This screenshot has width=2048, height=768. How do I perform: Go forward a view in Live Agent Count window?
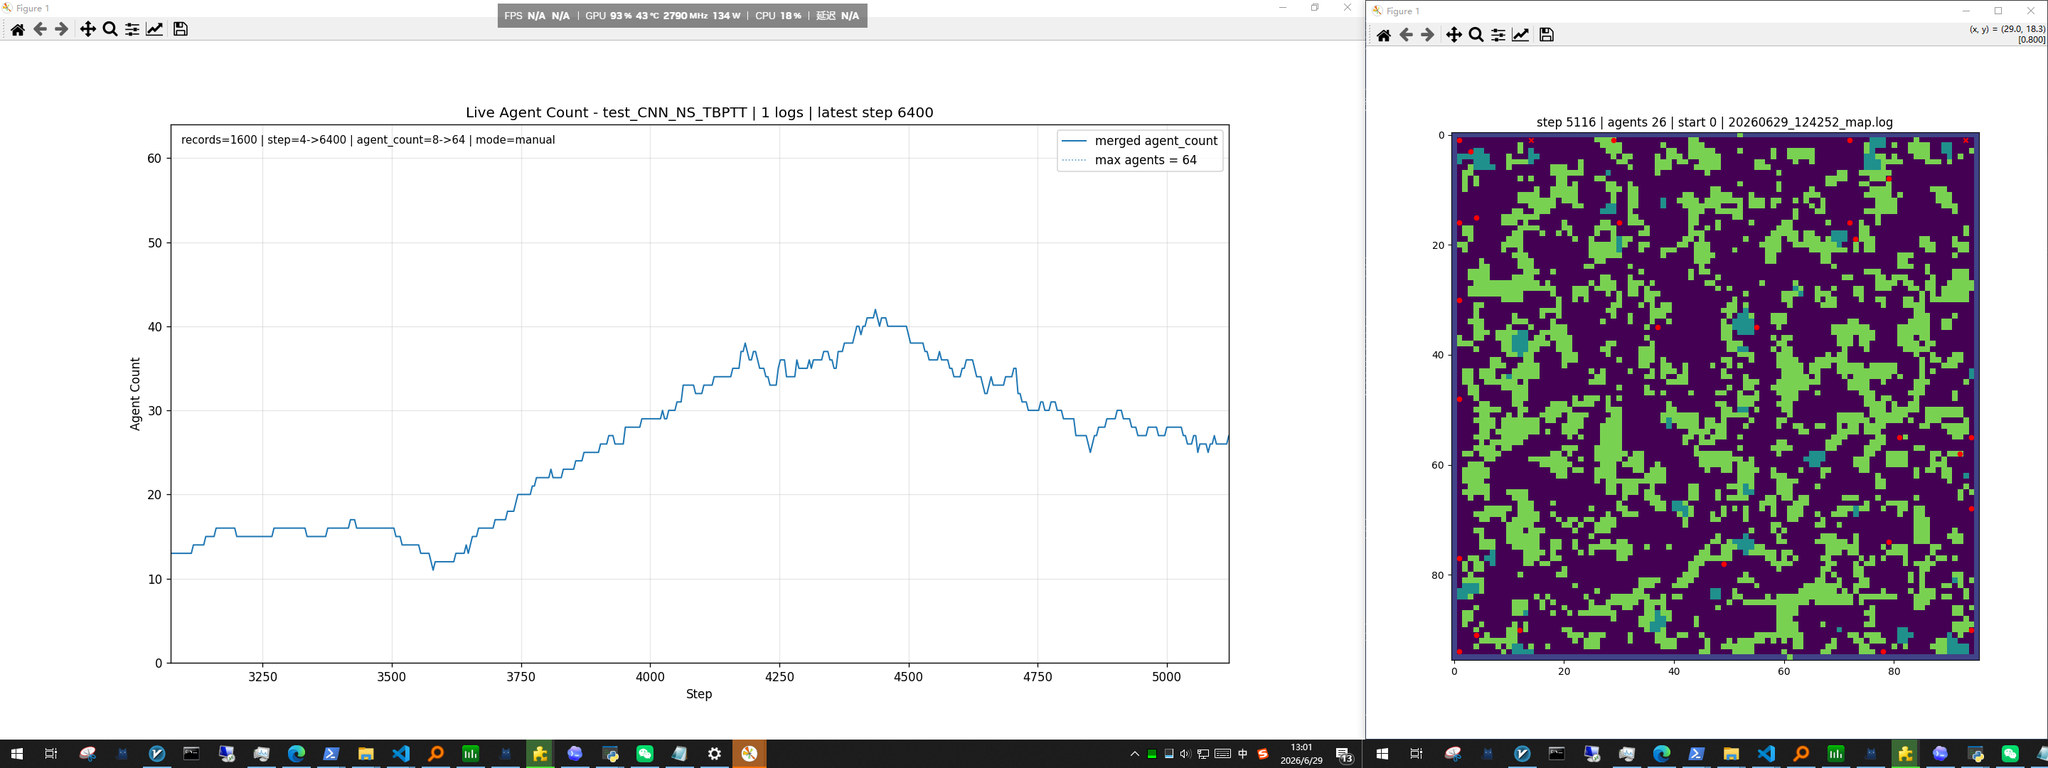[x=62, y=30]
